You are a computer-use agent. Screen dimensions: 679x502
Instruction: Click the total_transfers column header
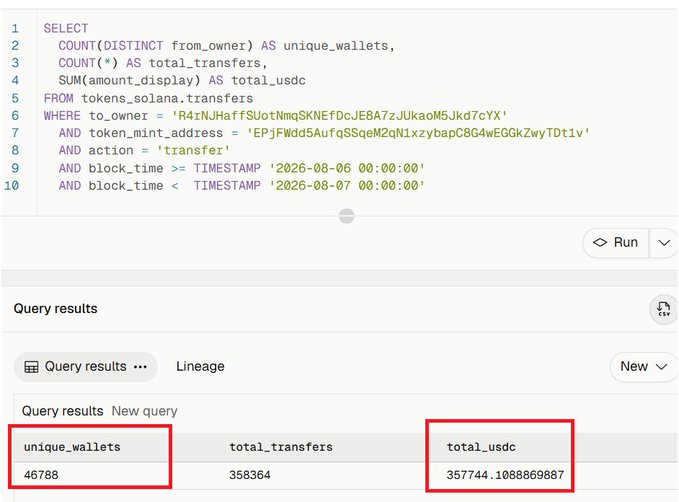pos(281,447)
